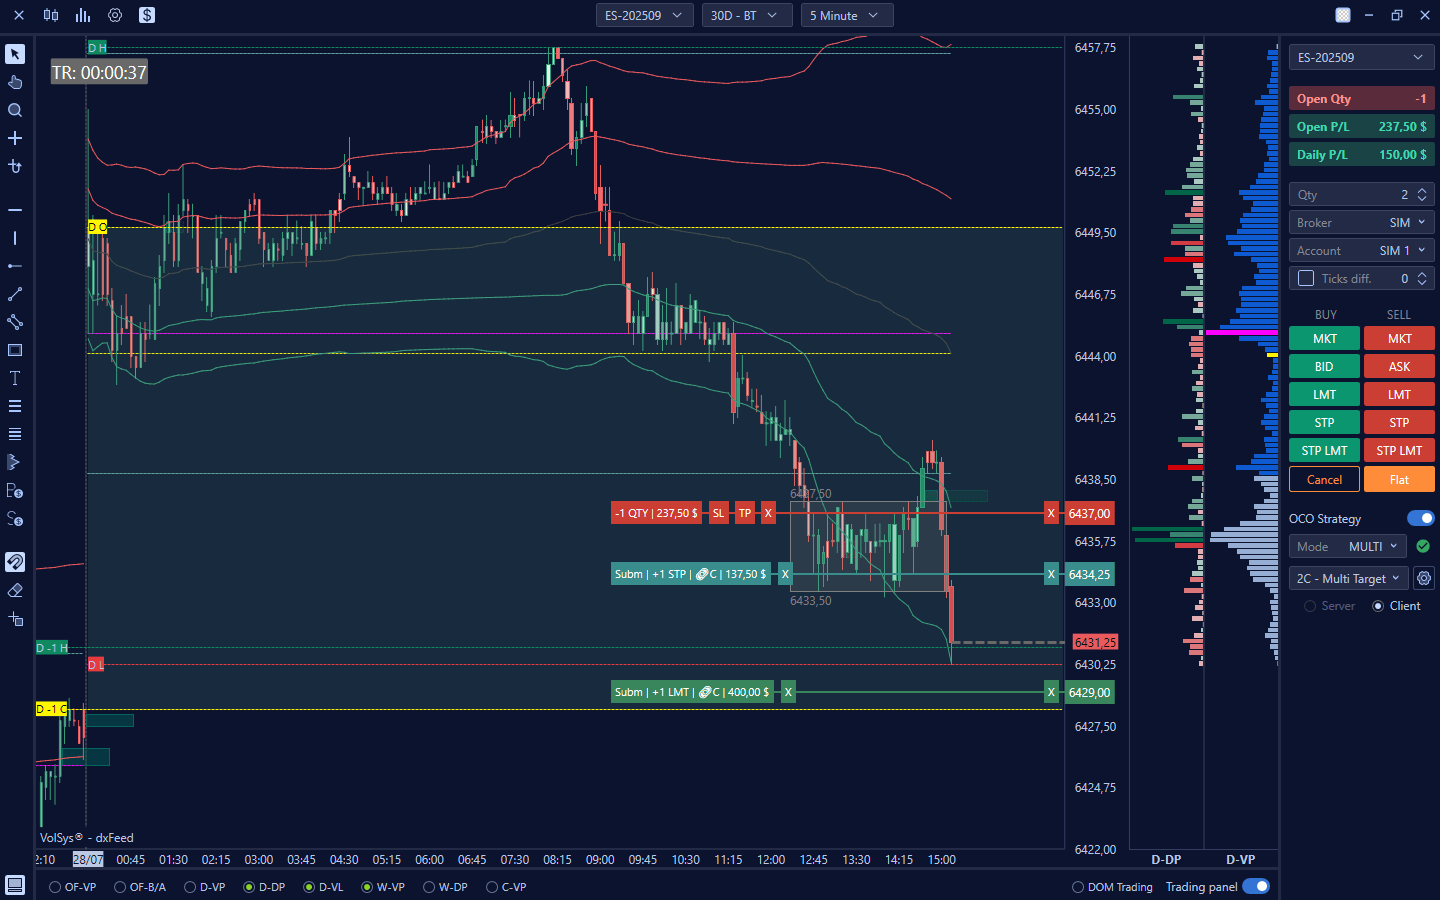Image resolution: width=1440 pixels, height=900 pixels.
Task: Select the rectangle drawing tool
Action: point(15,350)
